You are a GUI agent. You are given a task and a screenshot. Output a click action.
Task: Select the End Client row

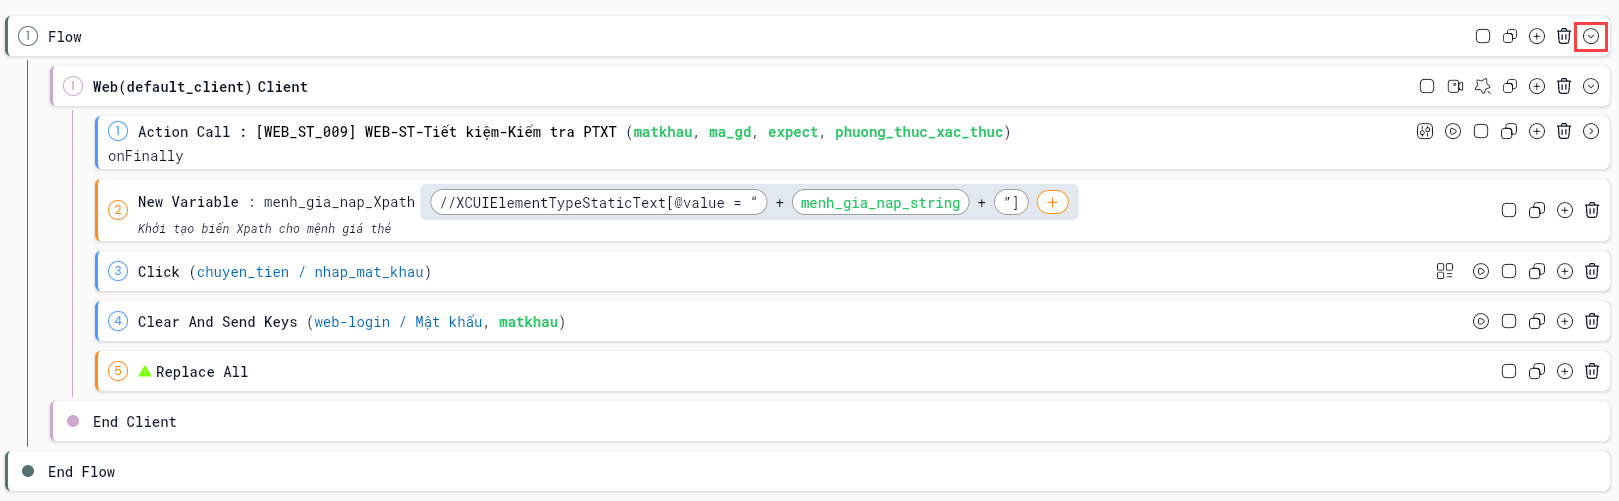point(830,422)
